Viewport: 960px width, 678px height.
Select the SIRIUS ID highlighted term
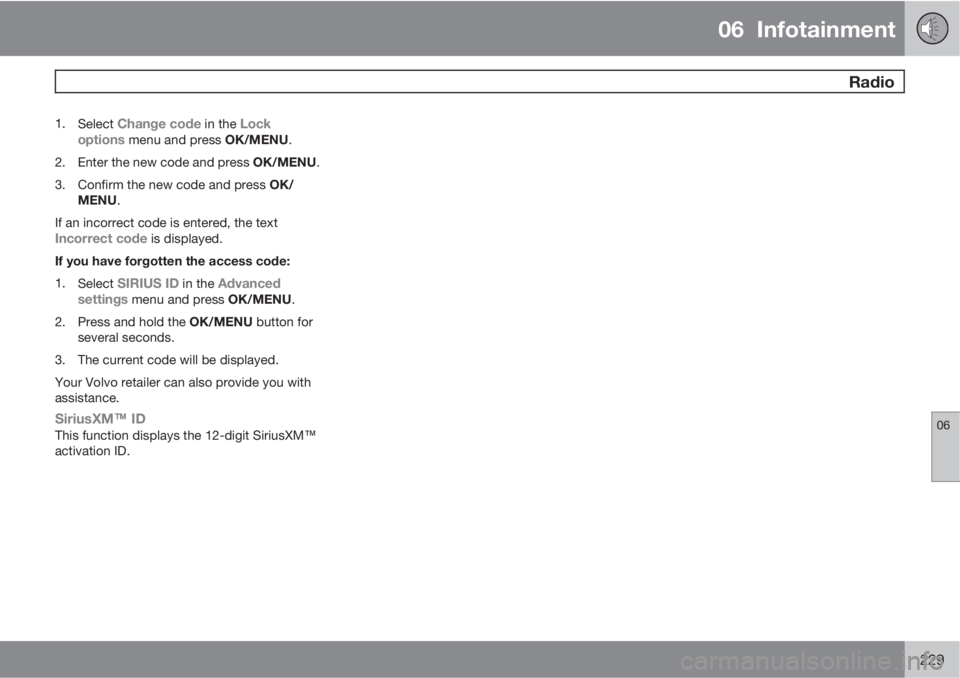pos(148,283)
